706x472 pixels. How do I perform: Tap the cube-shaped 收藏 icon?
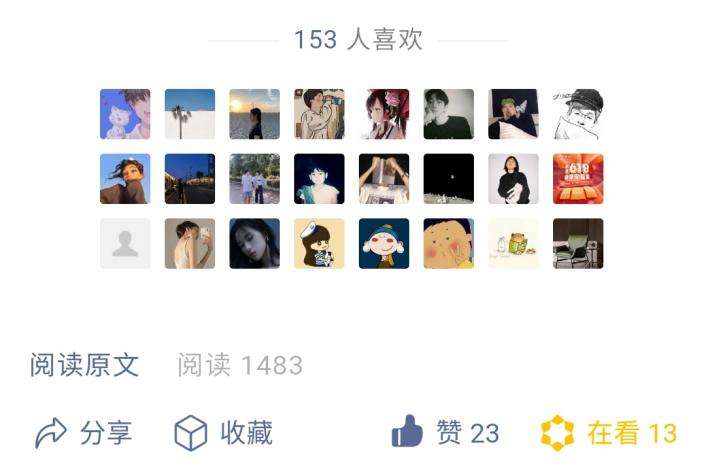point(190,433)
